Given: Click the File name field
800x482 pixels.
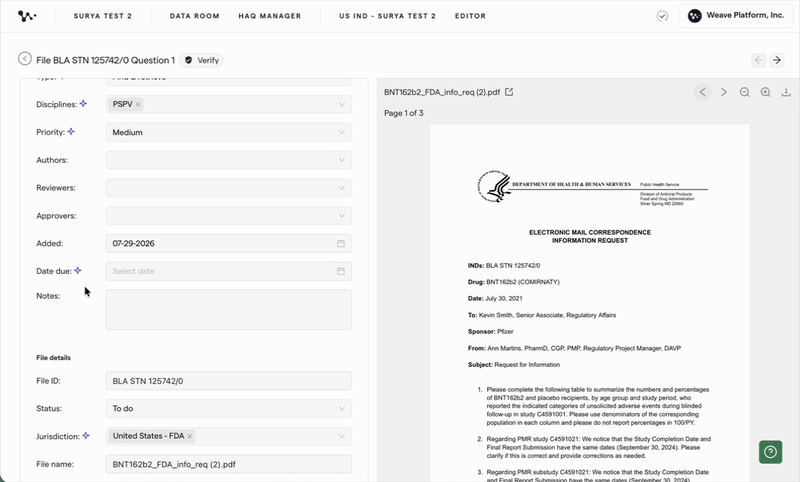Looking at the screenshot, I should click(229, 464).
